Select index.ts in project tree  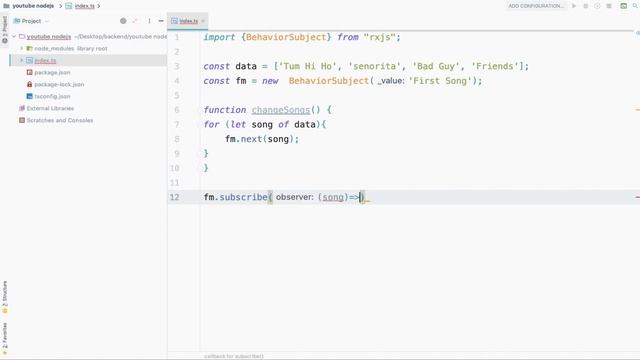[45, 60]
